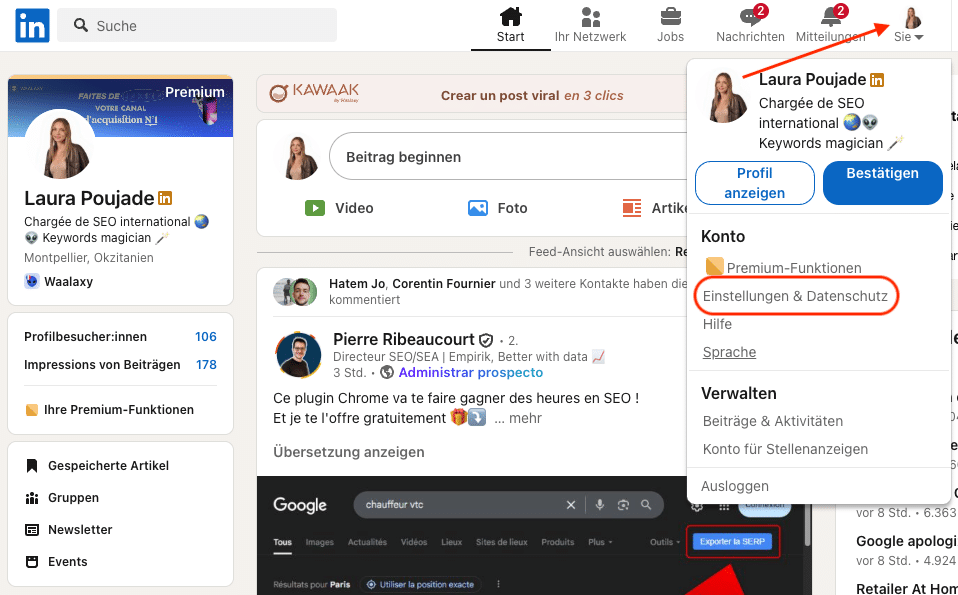
Task: Select Ausloggen to sign out
Action: (x=734, y=486)
